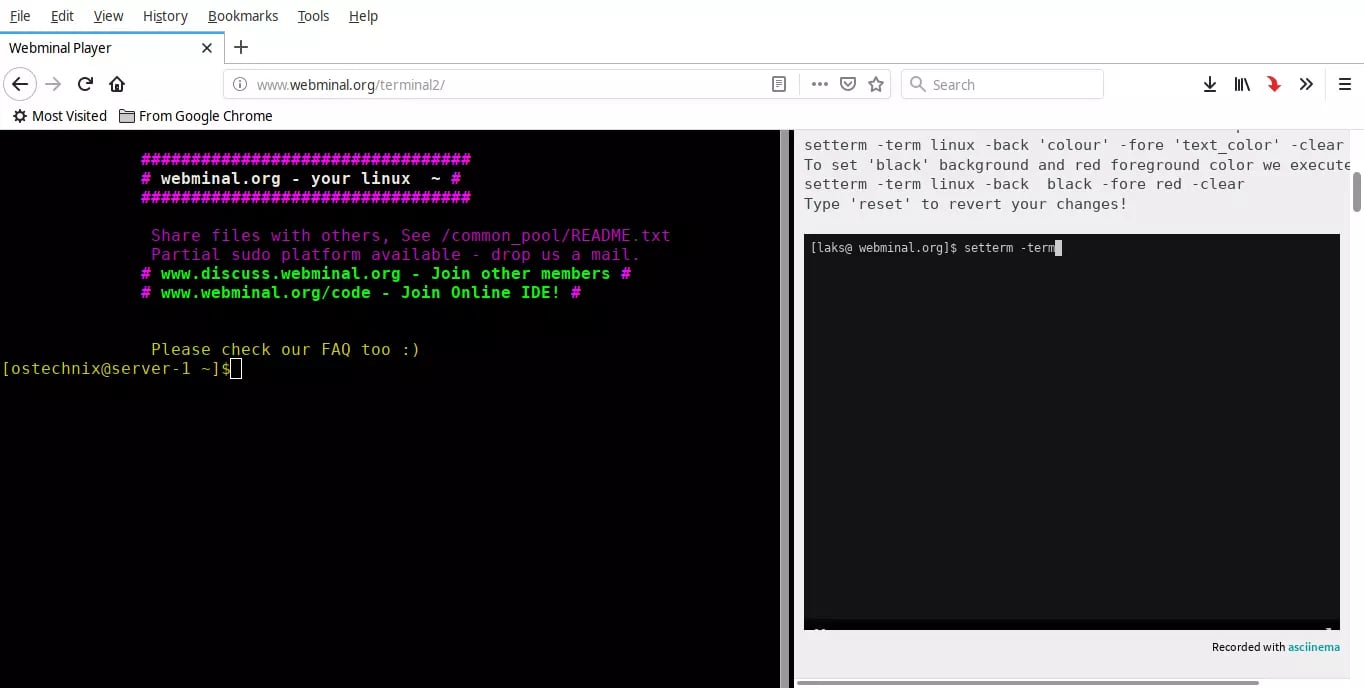Reload the current page
Viewport: 1364px width, 688px height.
point(85,85)
